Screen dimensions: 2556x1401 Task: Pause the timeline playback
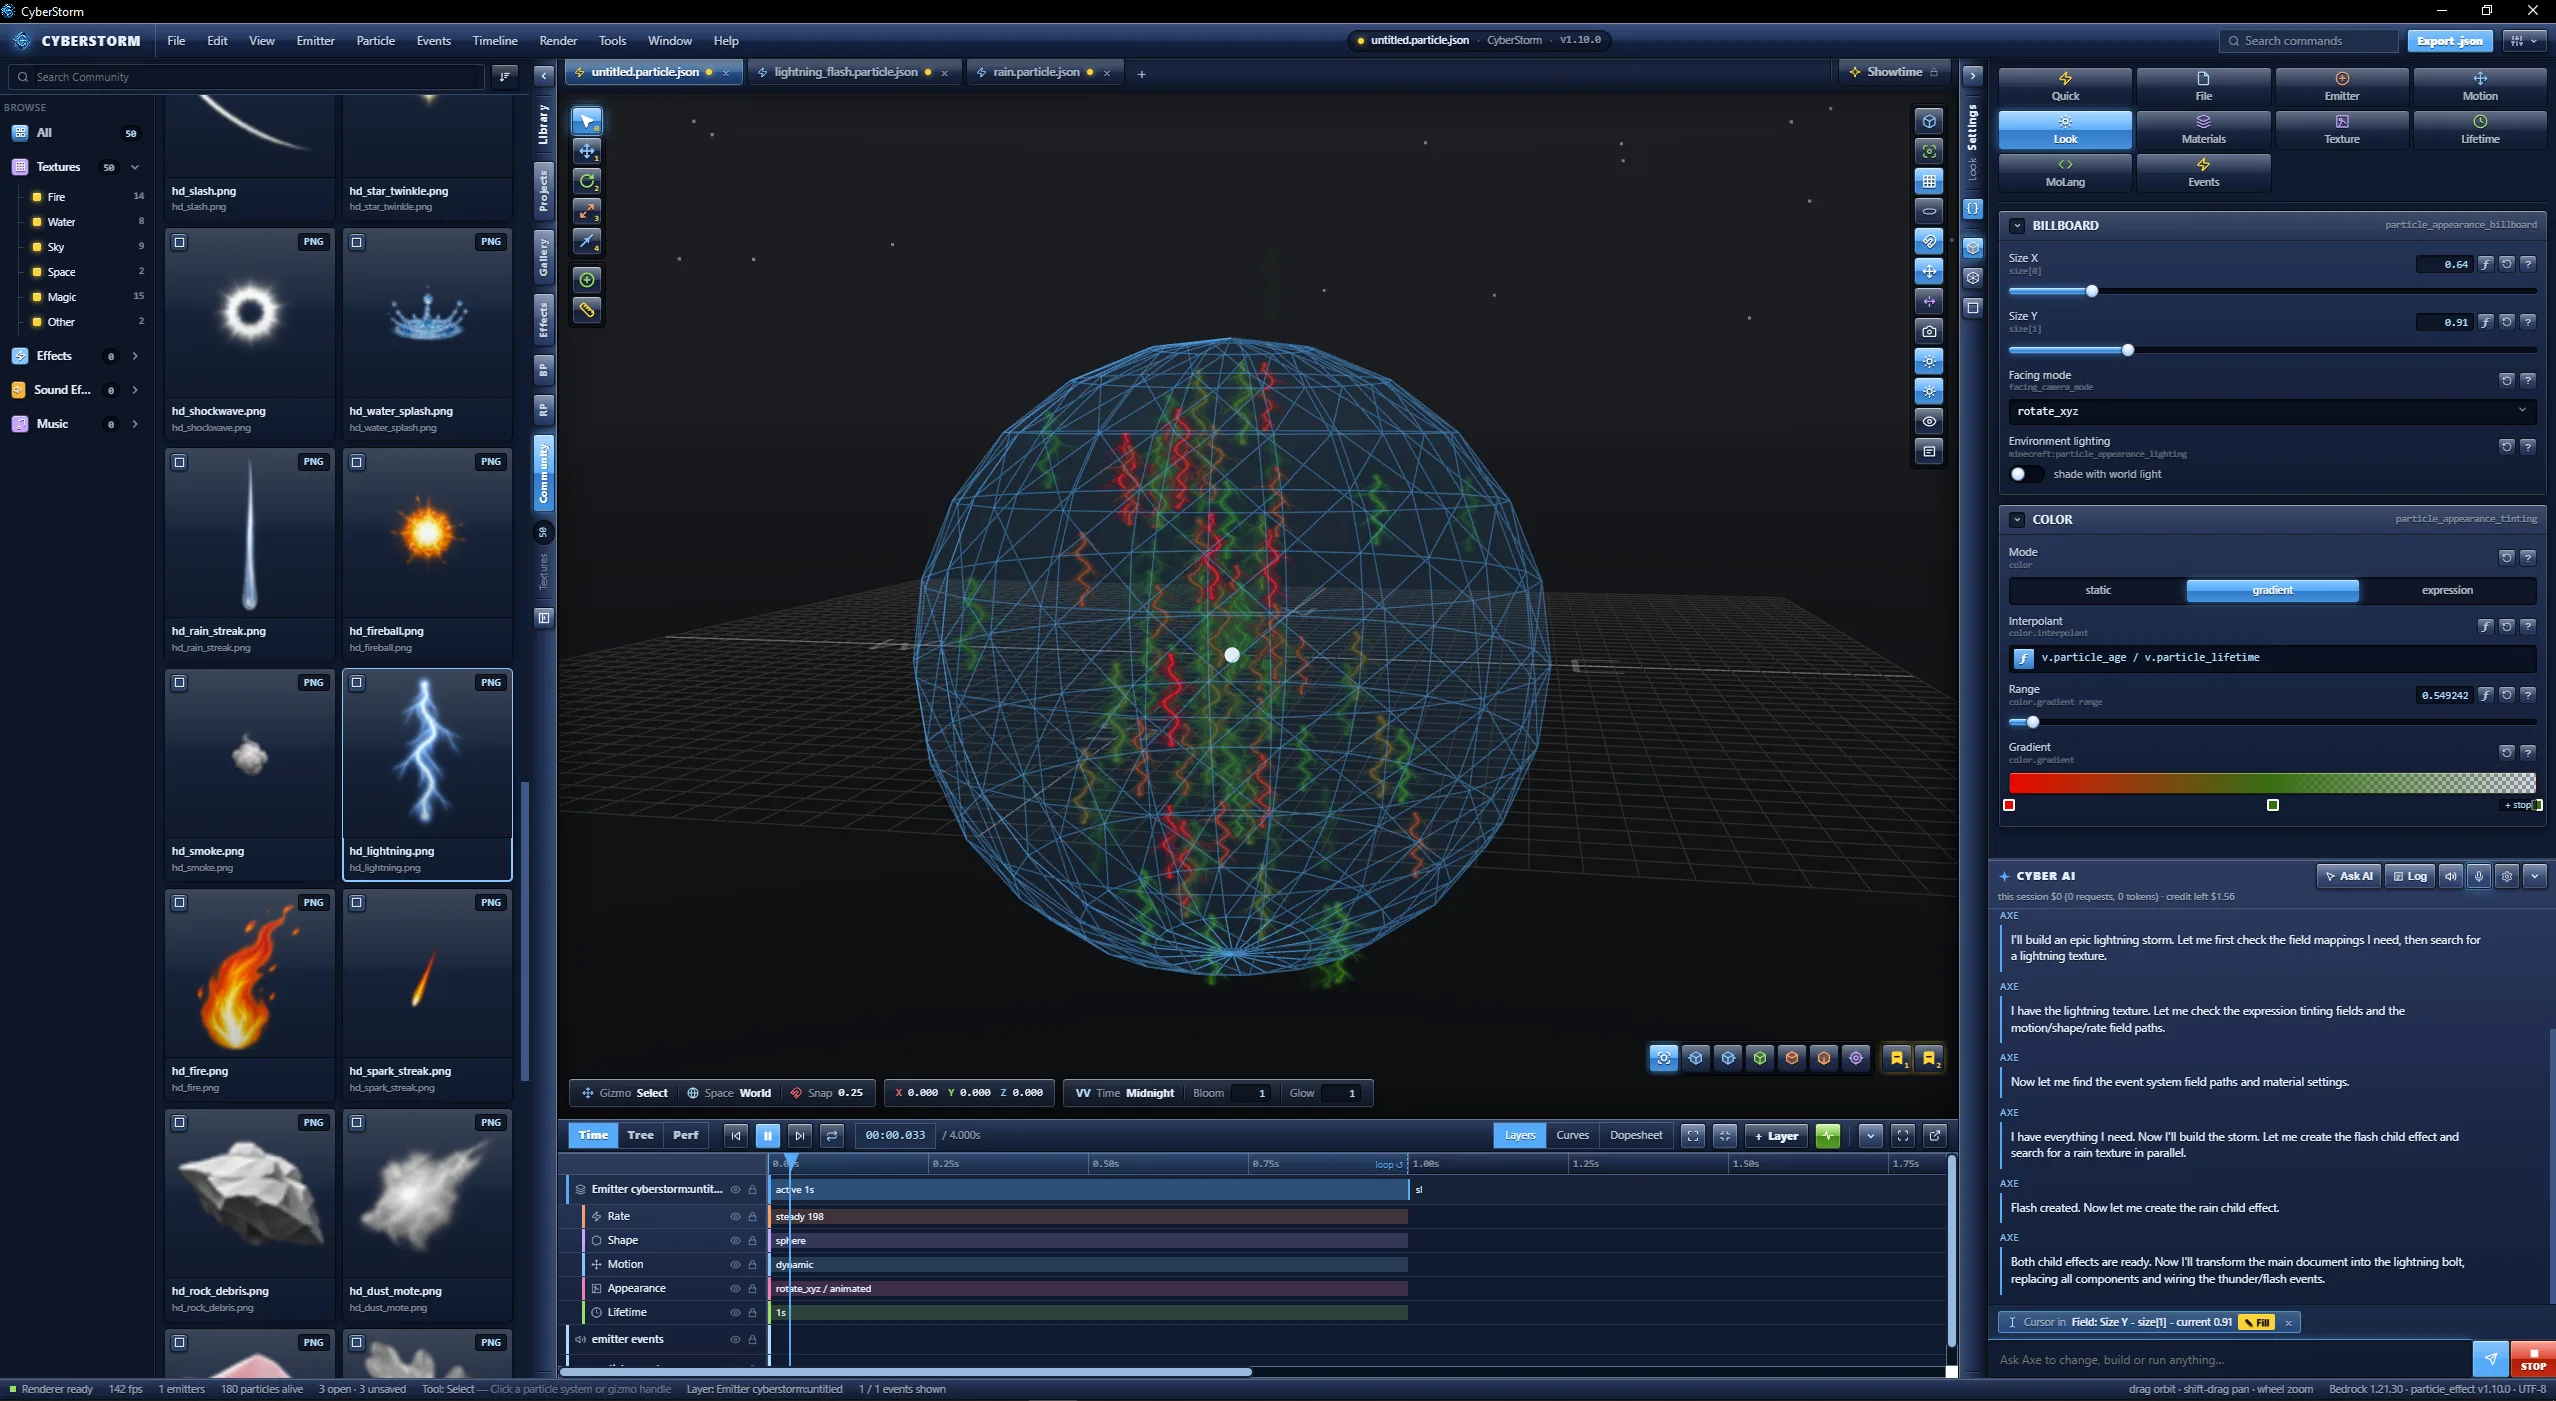[768, 1135]
